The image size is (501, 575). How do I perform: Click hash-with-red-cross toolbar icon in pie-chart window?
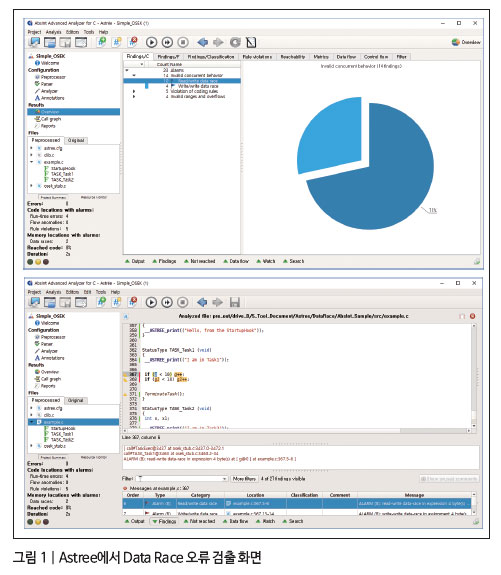pos(133,42)
